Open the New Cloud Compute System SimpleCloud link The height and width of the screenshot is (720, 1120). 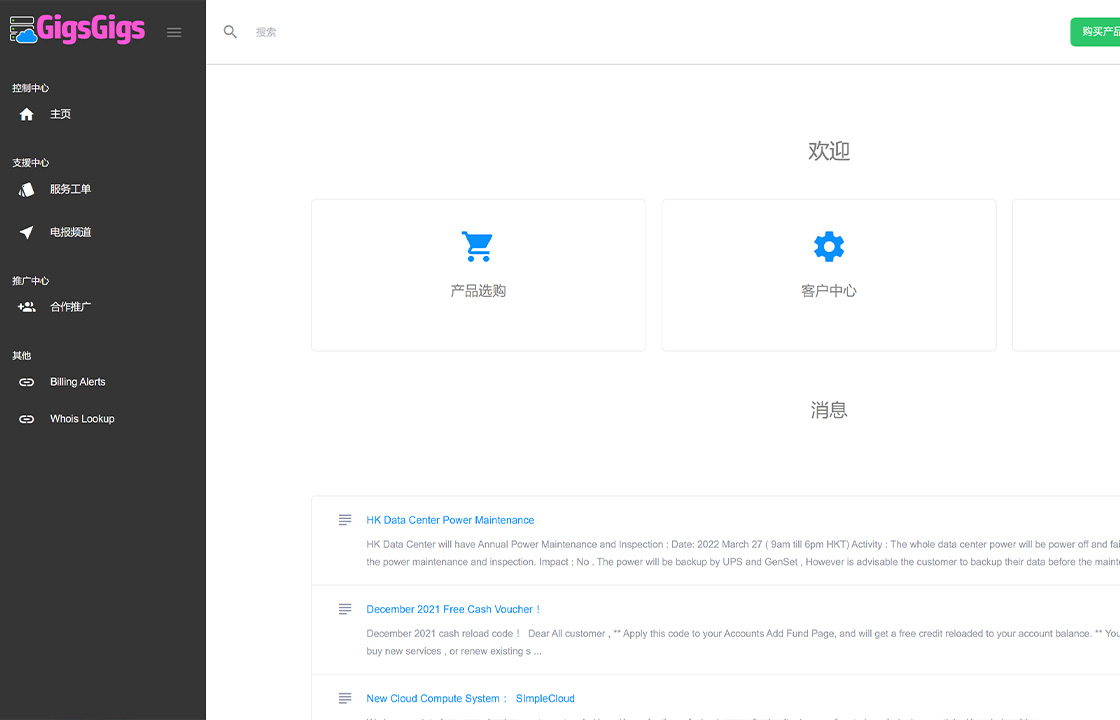[x=470, y=699]
